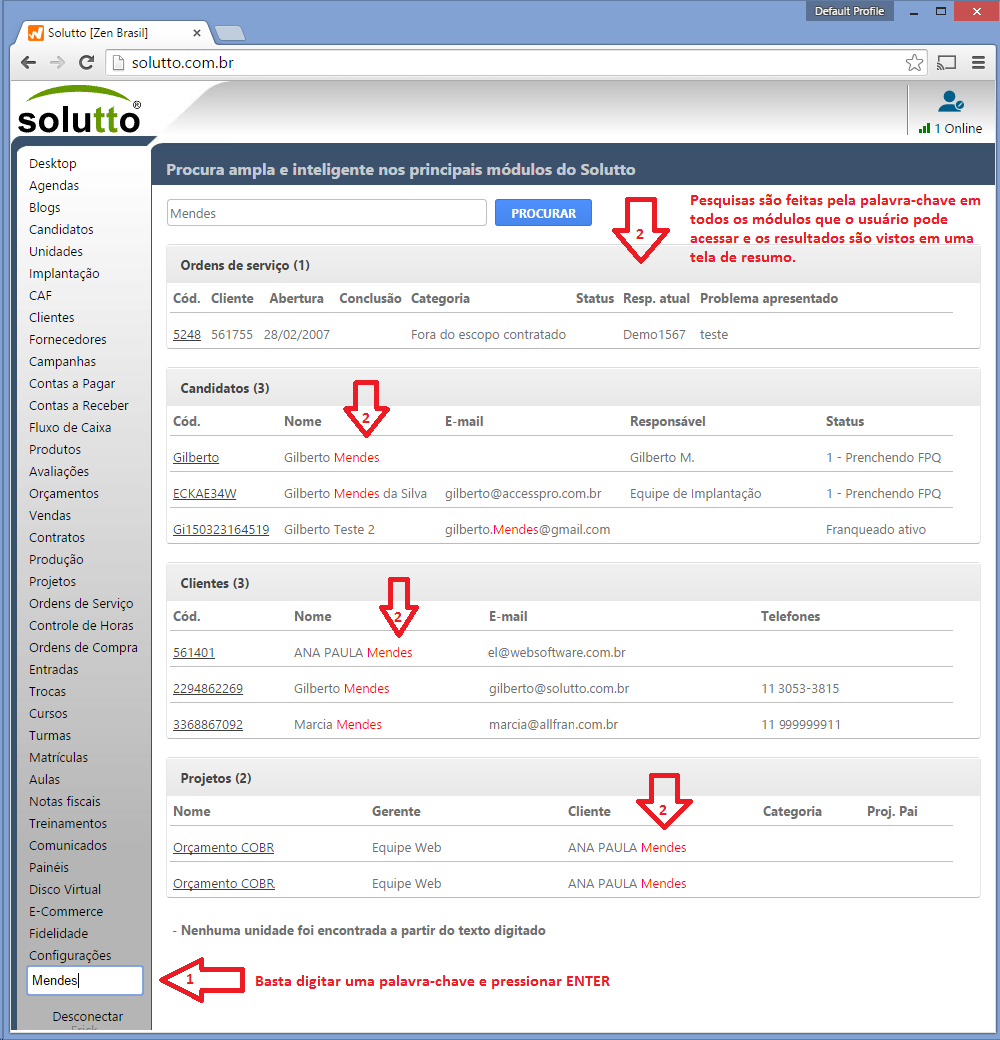The height and width of the screenshot is (1040, 1000).
Task: Open Ordens de Compra in sidebar
Action: pyautogui.click(x=83, y=647)
